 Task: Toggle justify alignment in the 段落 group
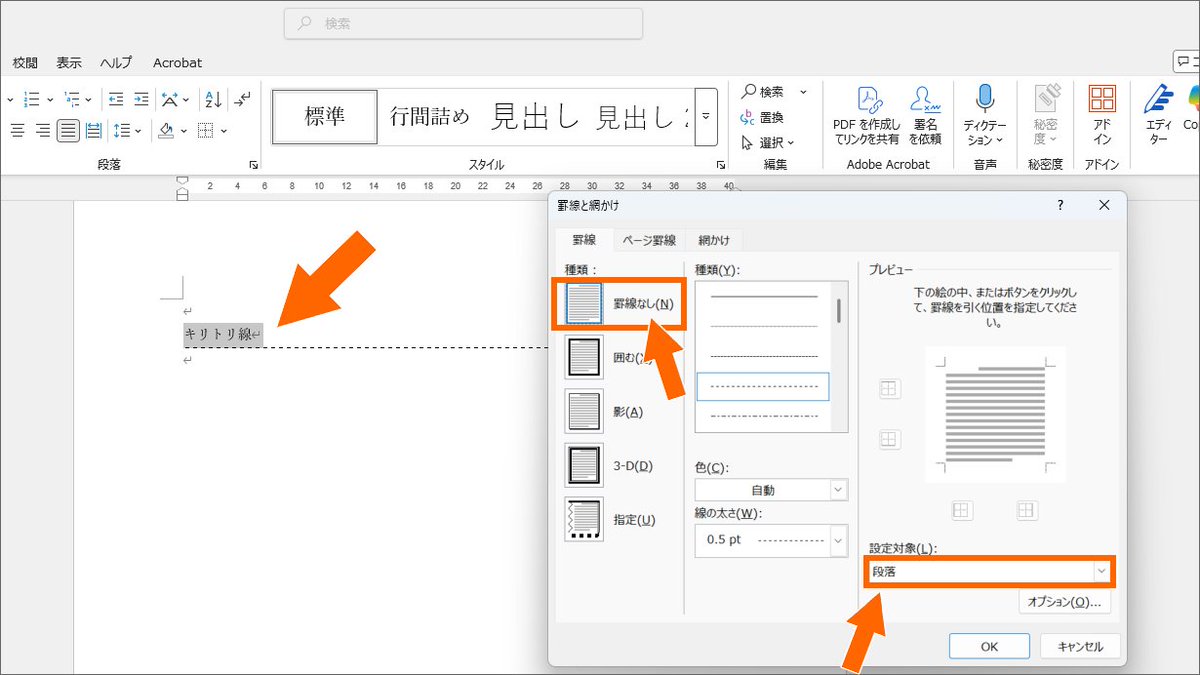point(68,131)
